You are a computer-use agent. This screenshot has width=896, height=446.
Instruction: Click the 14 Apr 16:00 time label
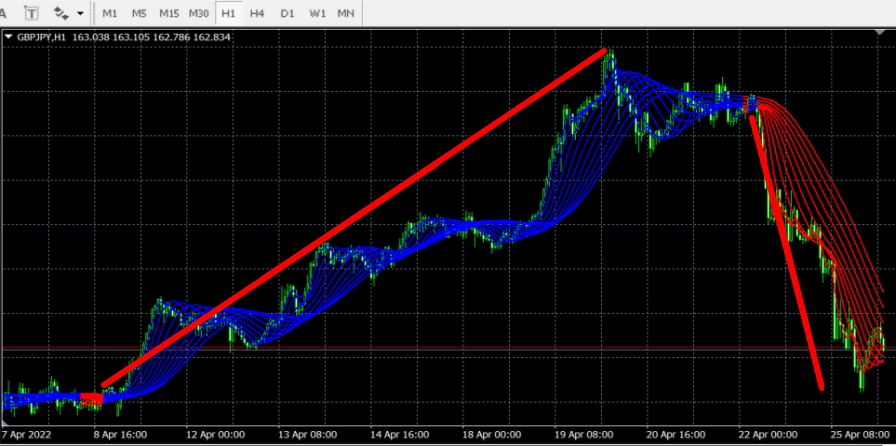[x=399, y=435]
